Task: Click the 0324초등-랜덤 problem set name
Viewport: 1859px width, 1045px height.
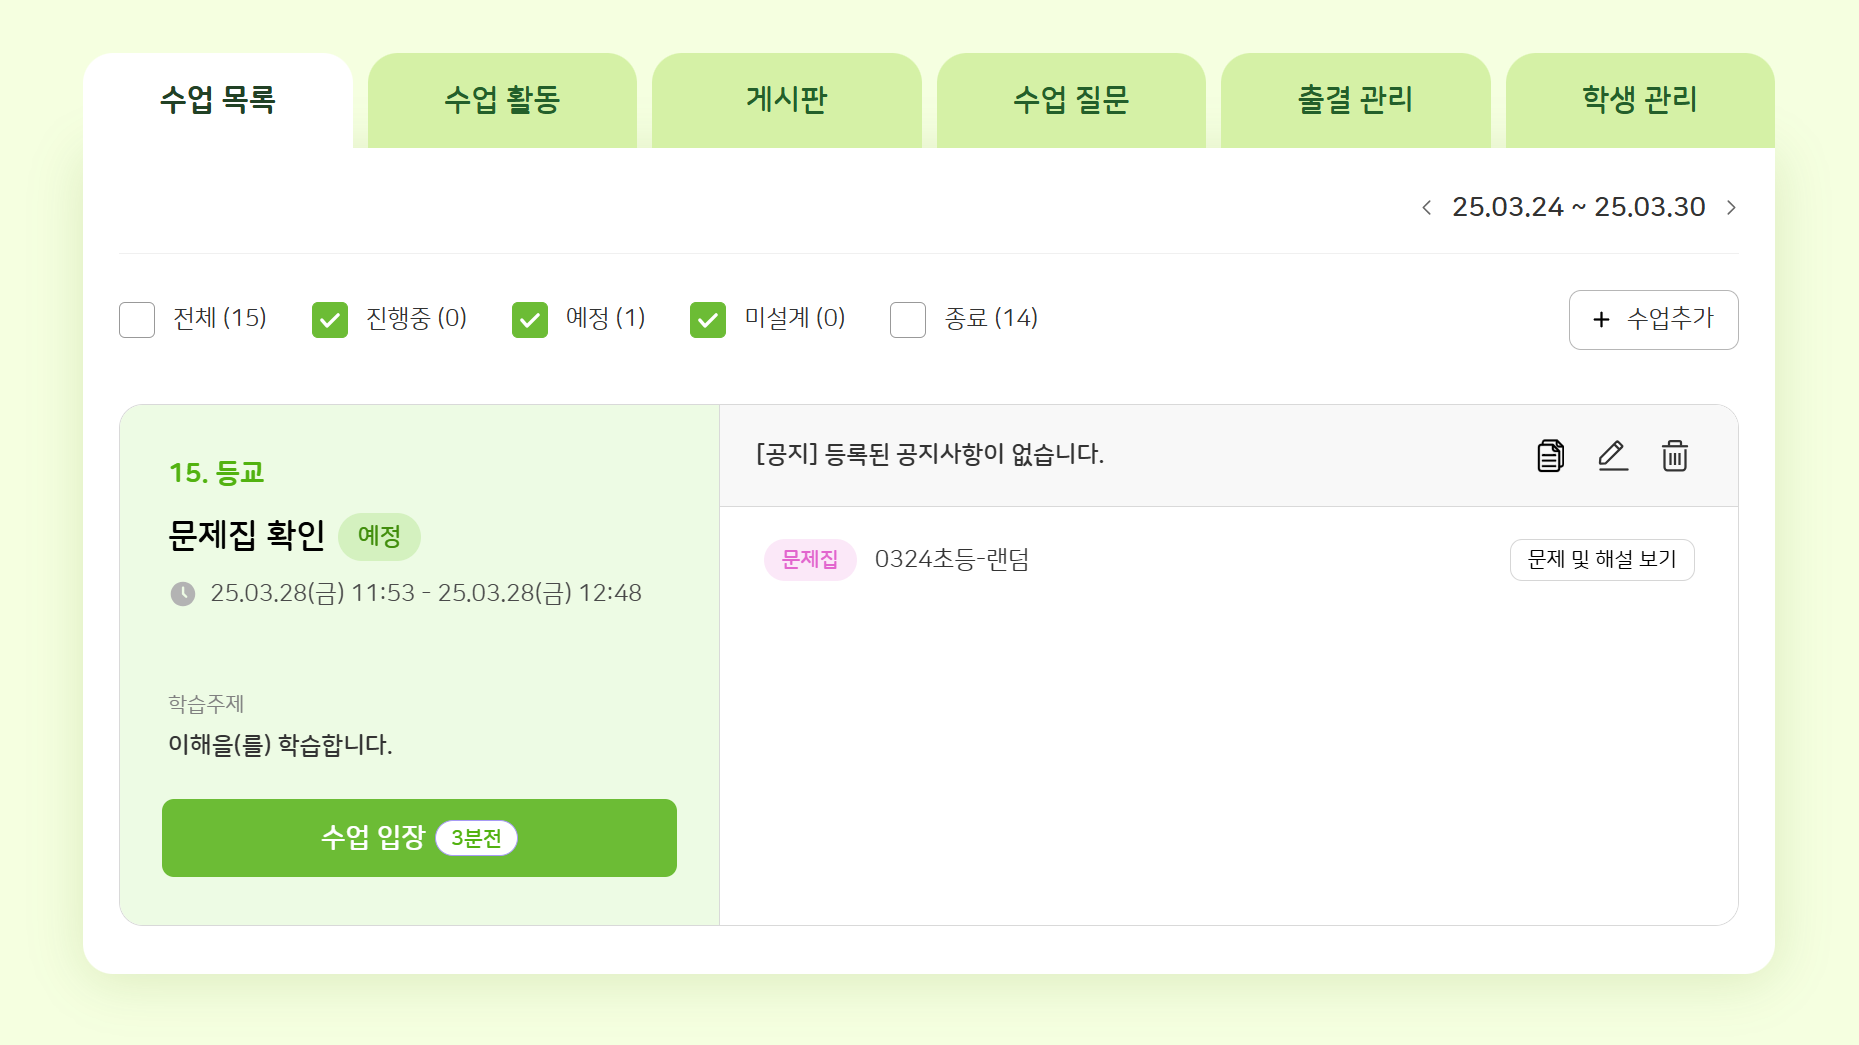Action: coord(952,560)
